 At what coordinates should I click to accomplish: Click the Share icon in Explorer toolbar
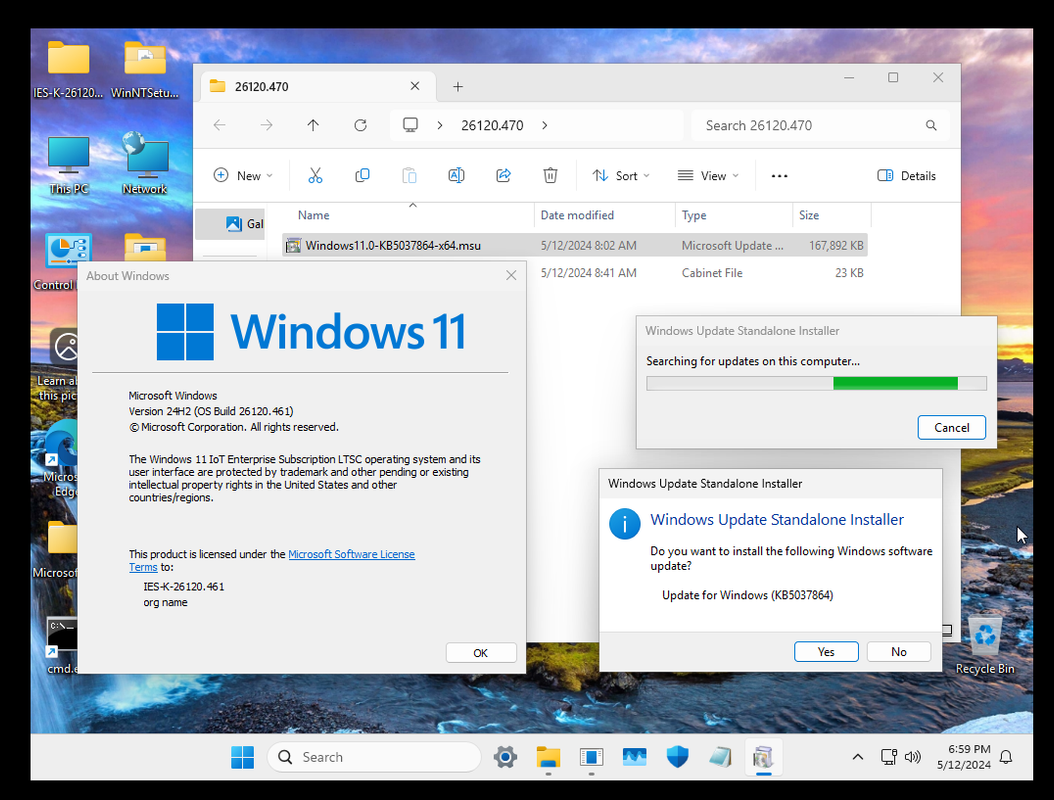point(503,175)
